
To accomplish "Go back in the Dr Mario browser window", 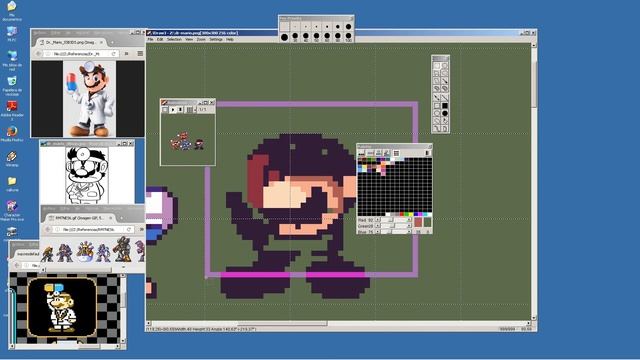I will click(38, 53).
